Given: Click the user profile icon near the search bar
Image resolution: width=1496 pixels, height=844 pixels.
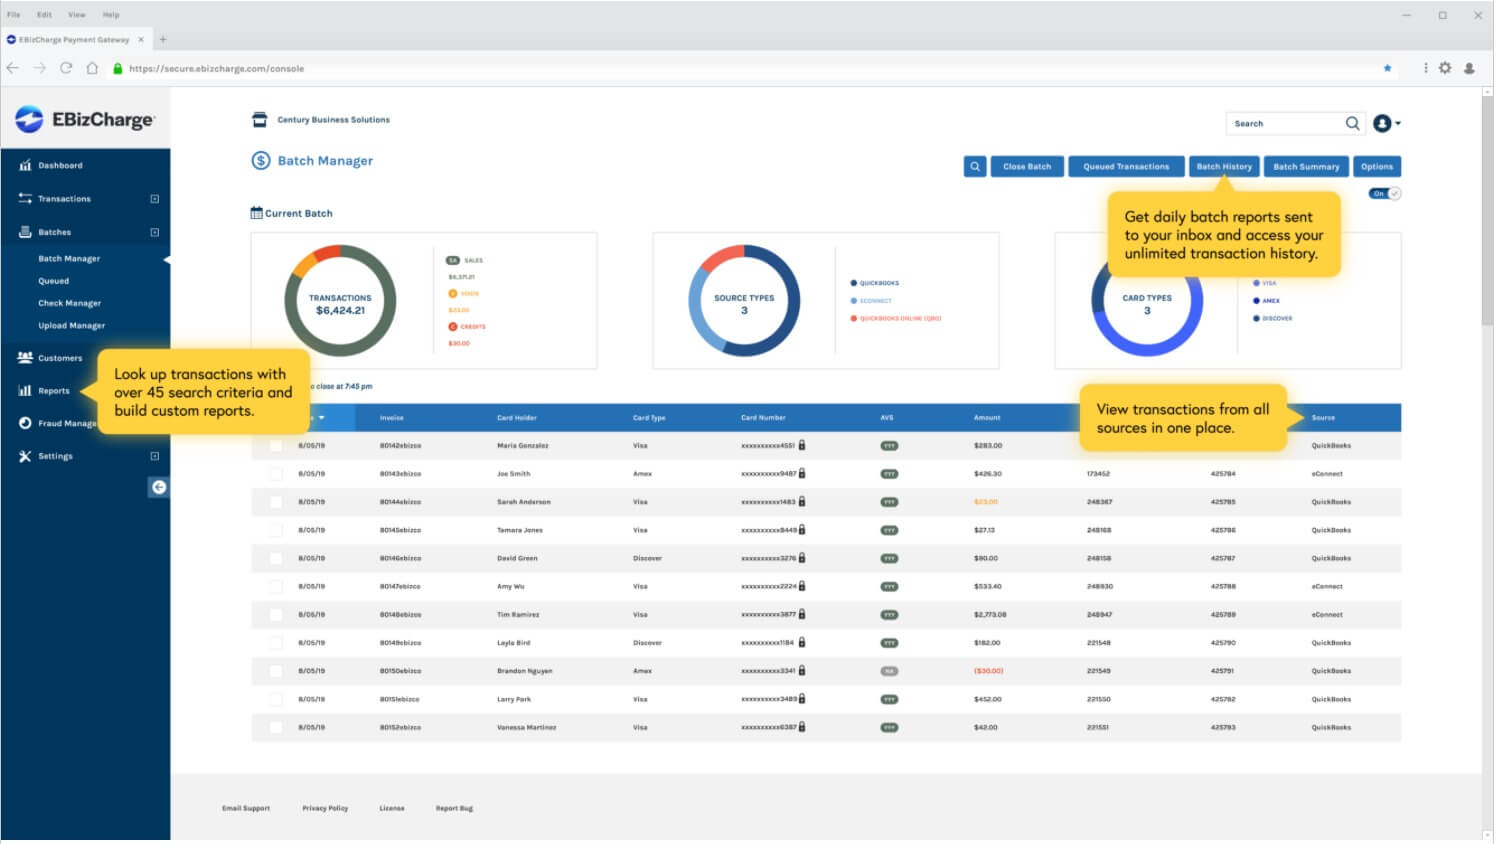Looking at the screenshot, I should [x=1380, y=123].
